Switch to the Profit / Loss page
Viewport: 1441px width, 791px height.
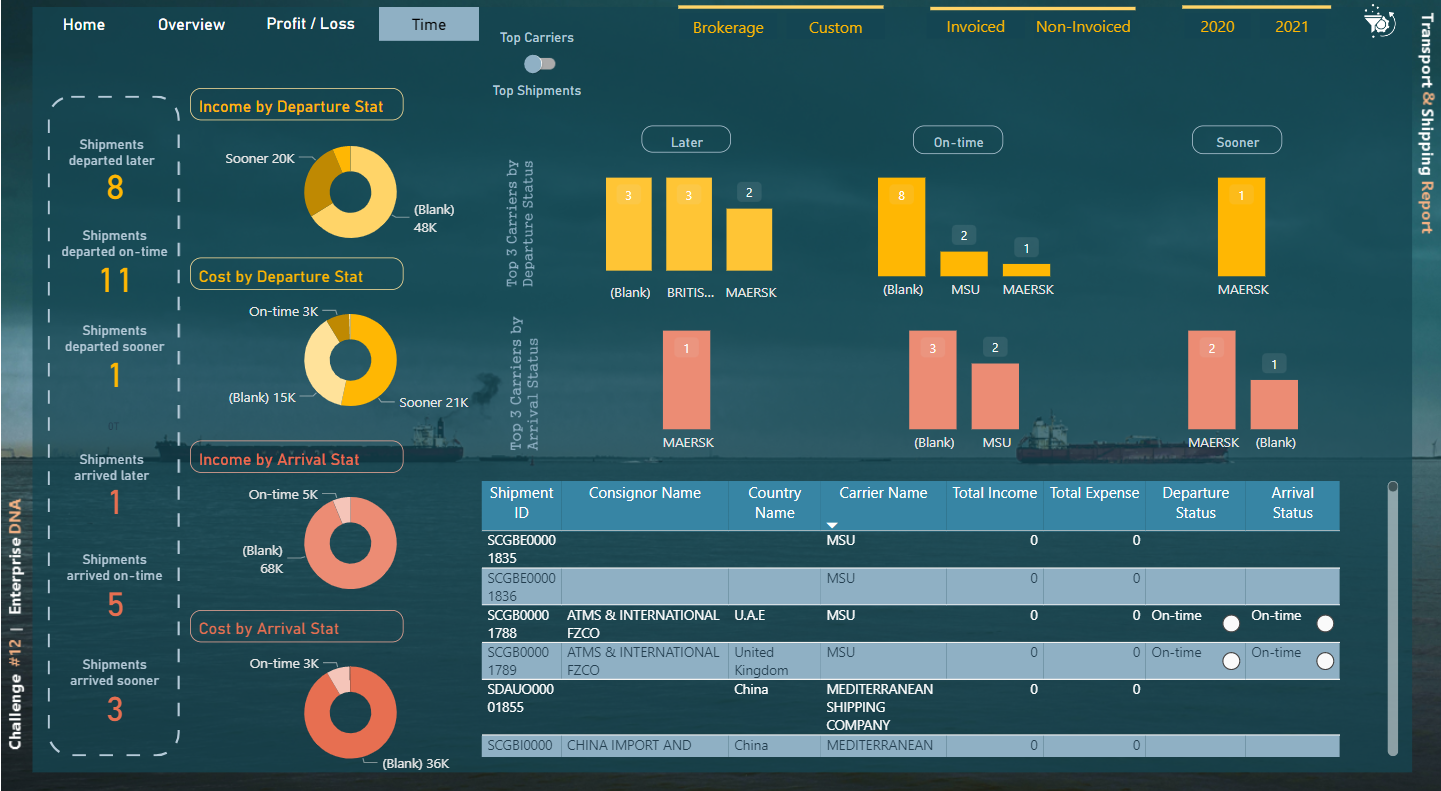310,24
